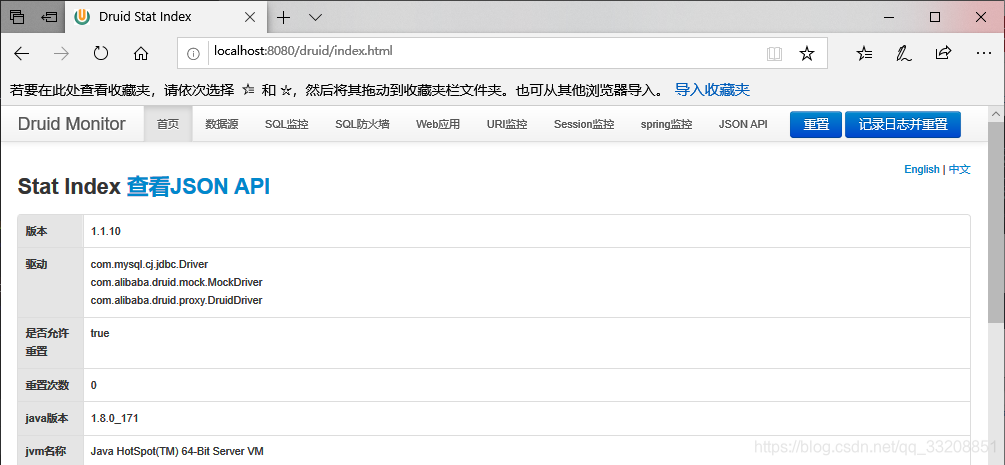Select the true value of 是否允许重置
This screenshot has height=465, width=1005.
[x=100, y=334]
